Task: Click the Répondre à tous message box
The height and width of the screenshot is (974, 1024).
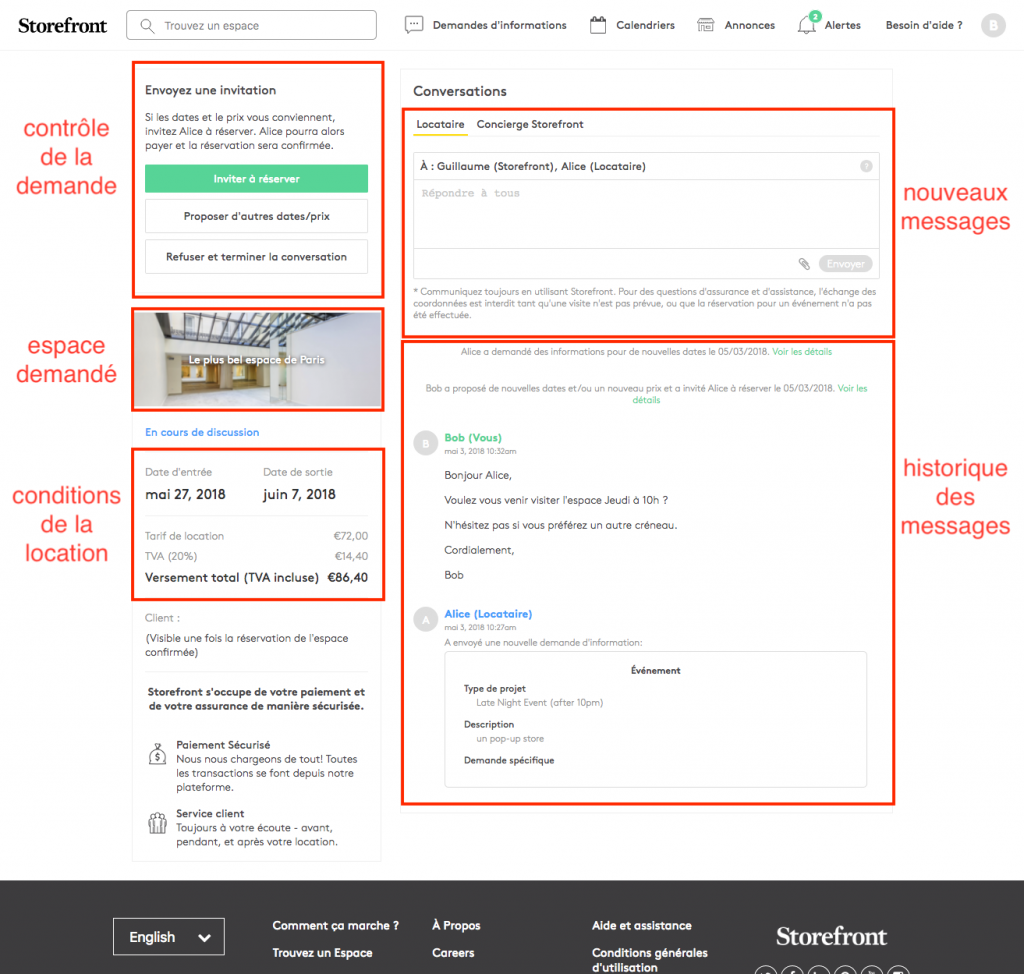Action: [646, 213]
